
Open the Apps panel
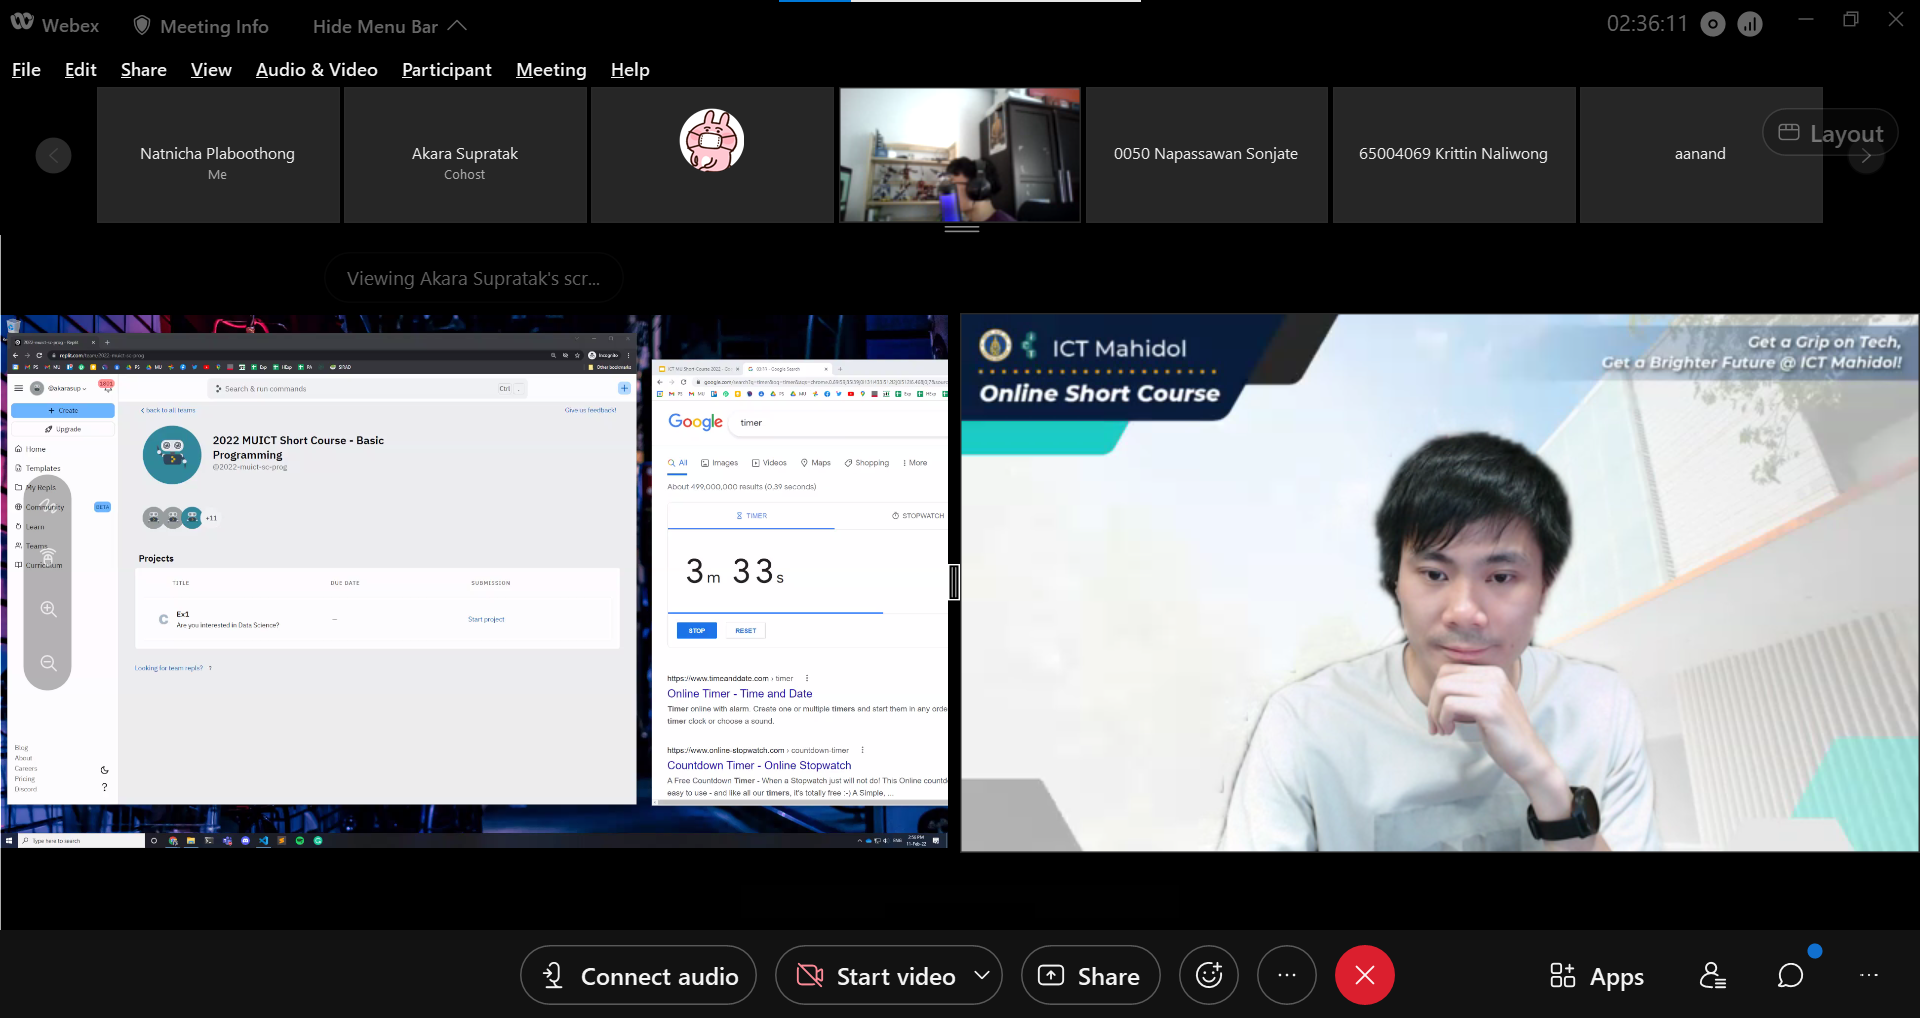[1597, 976]
